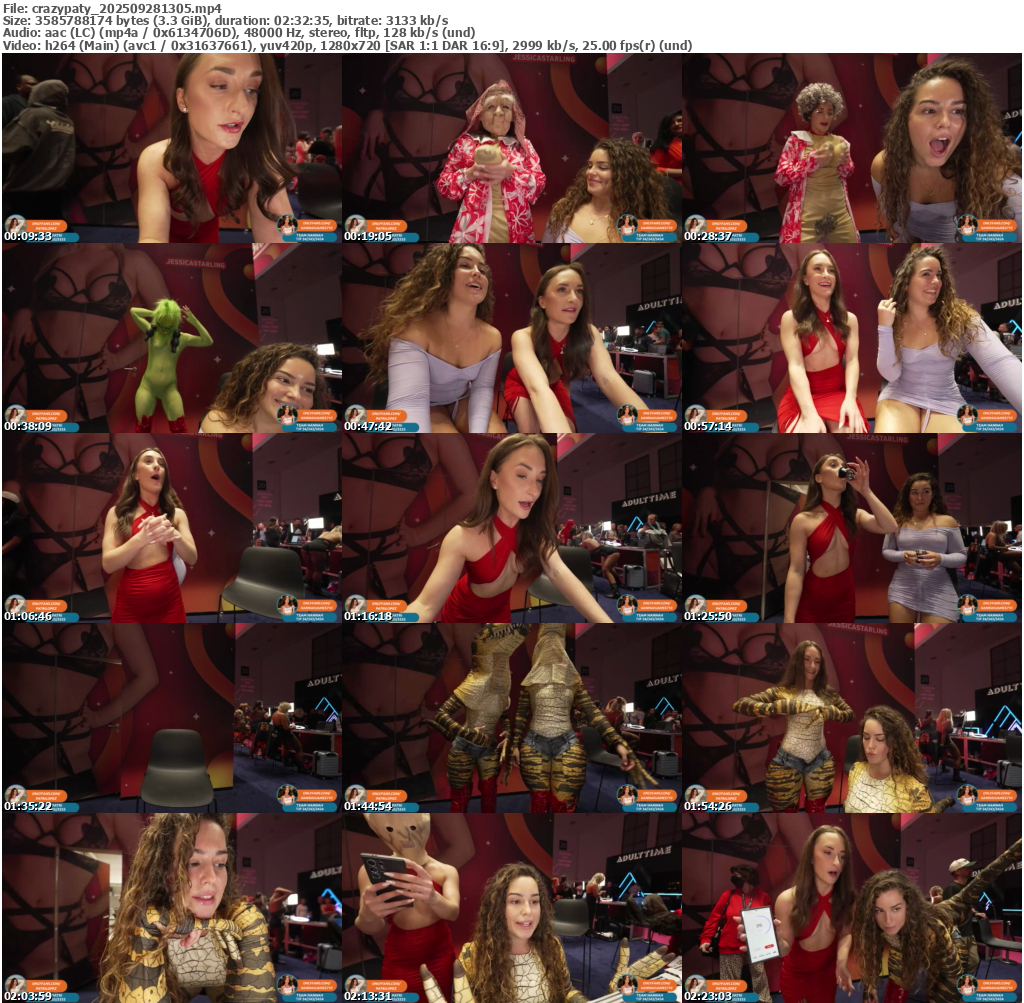Open the thumbnail stamped 02:23:03
1024x1003 pixels.
tap(852, 908)
